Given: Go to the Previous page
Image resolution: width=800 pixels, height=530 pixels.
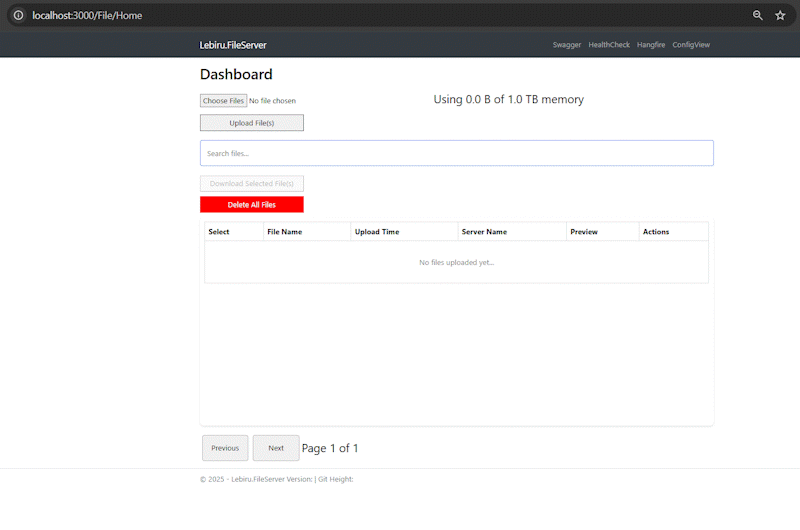Looking at the screenshot, I should (x=225, y=448).
